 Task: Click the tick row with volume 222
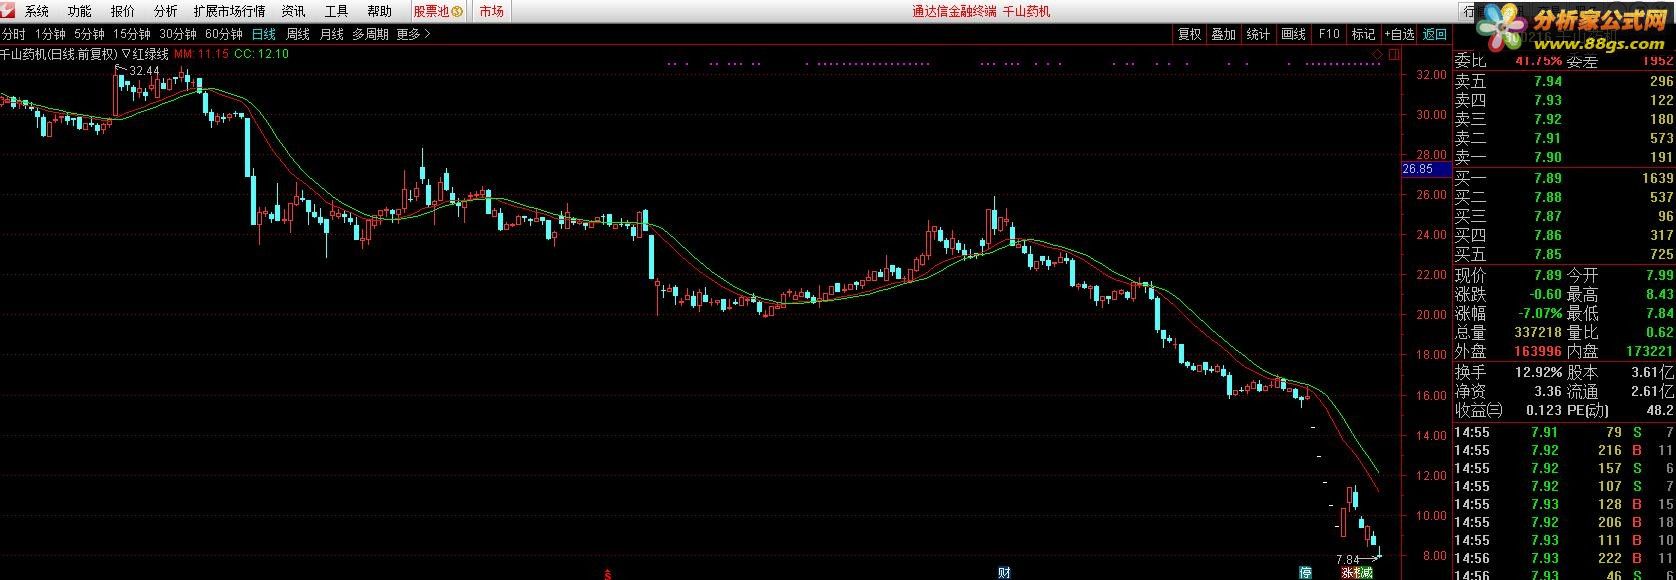pyautogui.click(x=1565, y=559)
